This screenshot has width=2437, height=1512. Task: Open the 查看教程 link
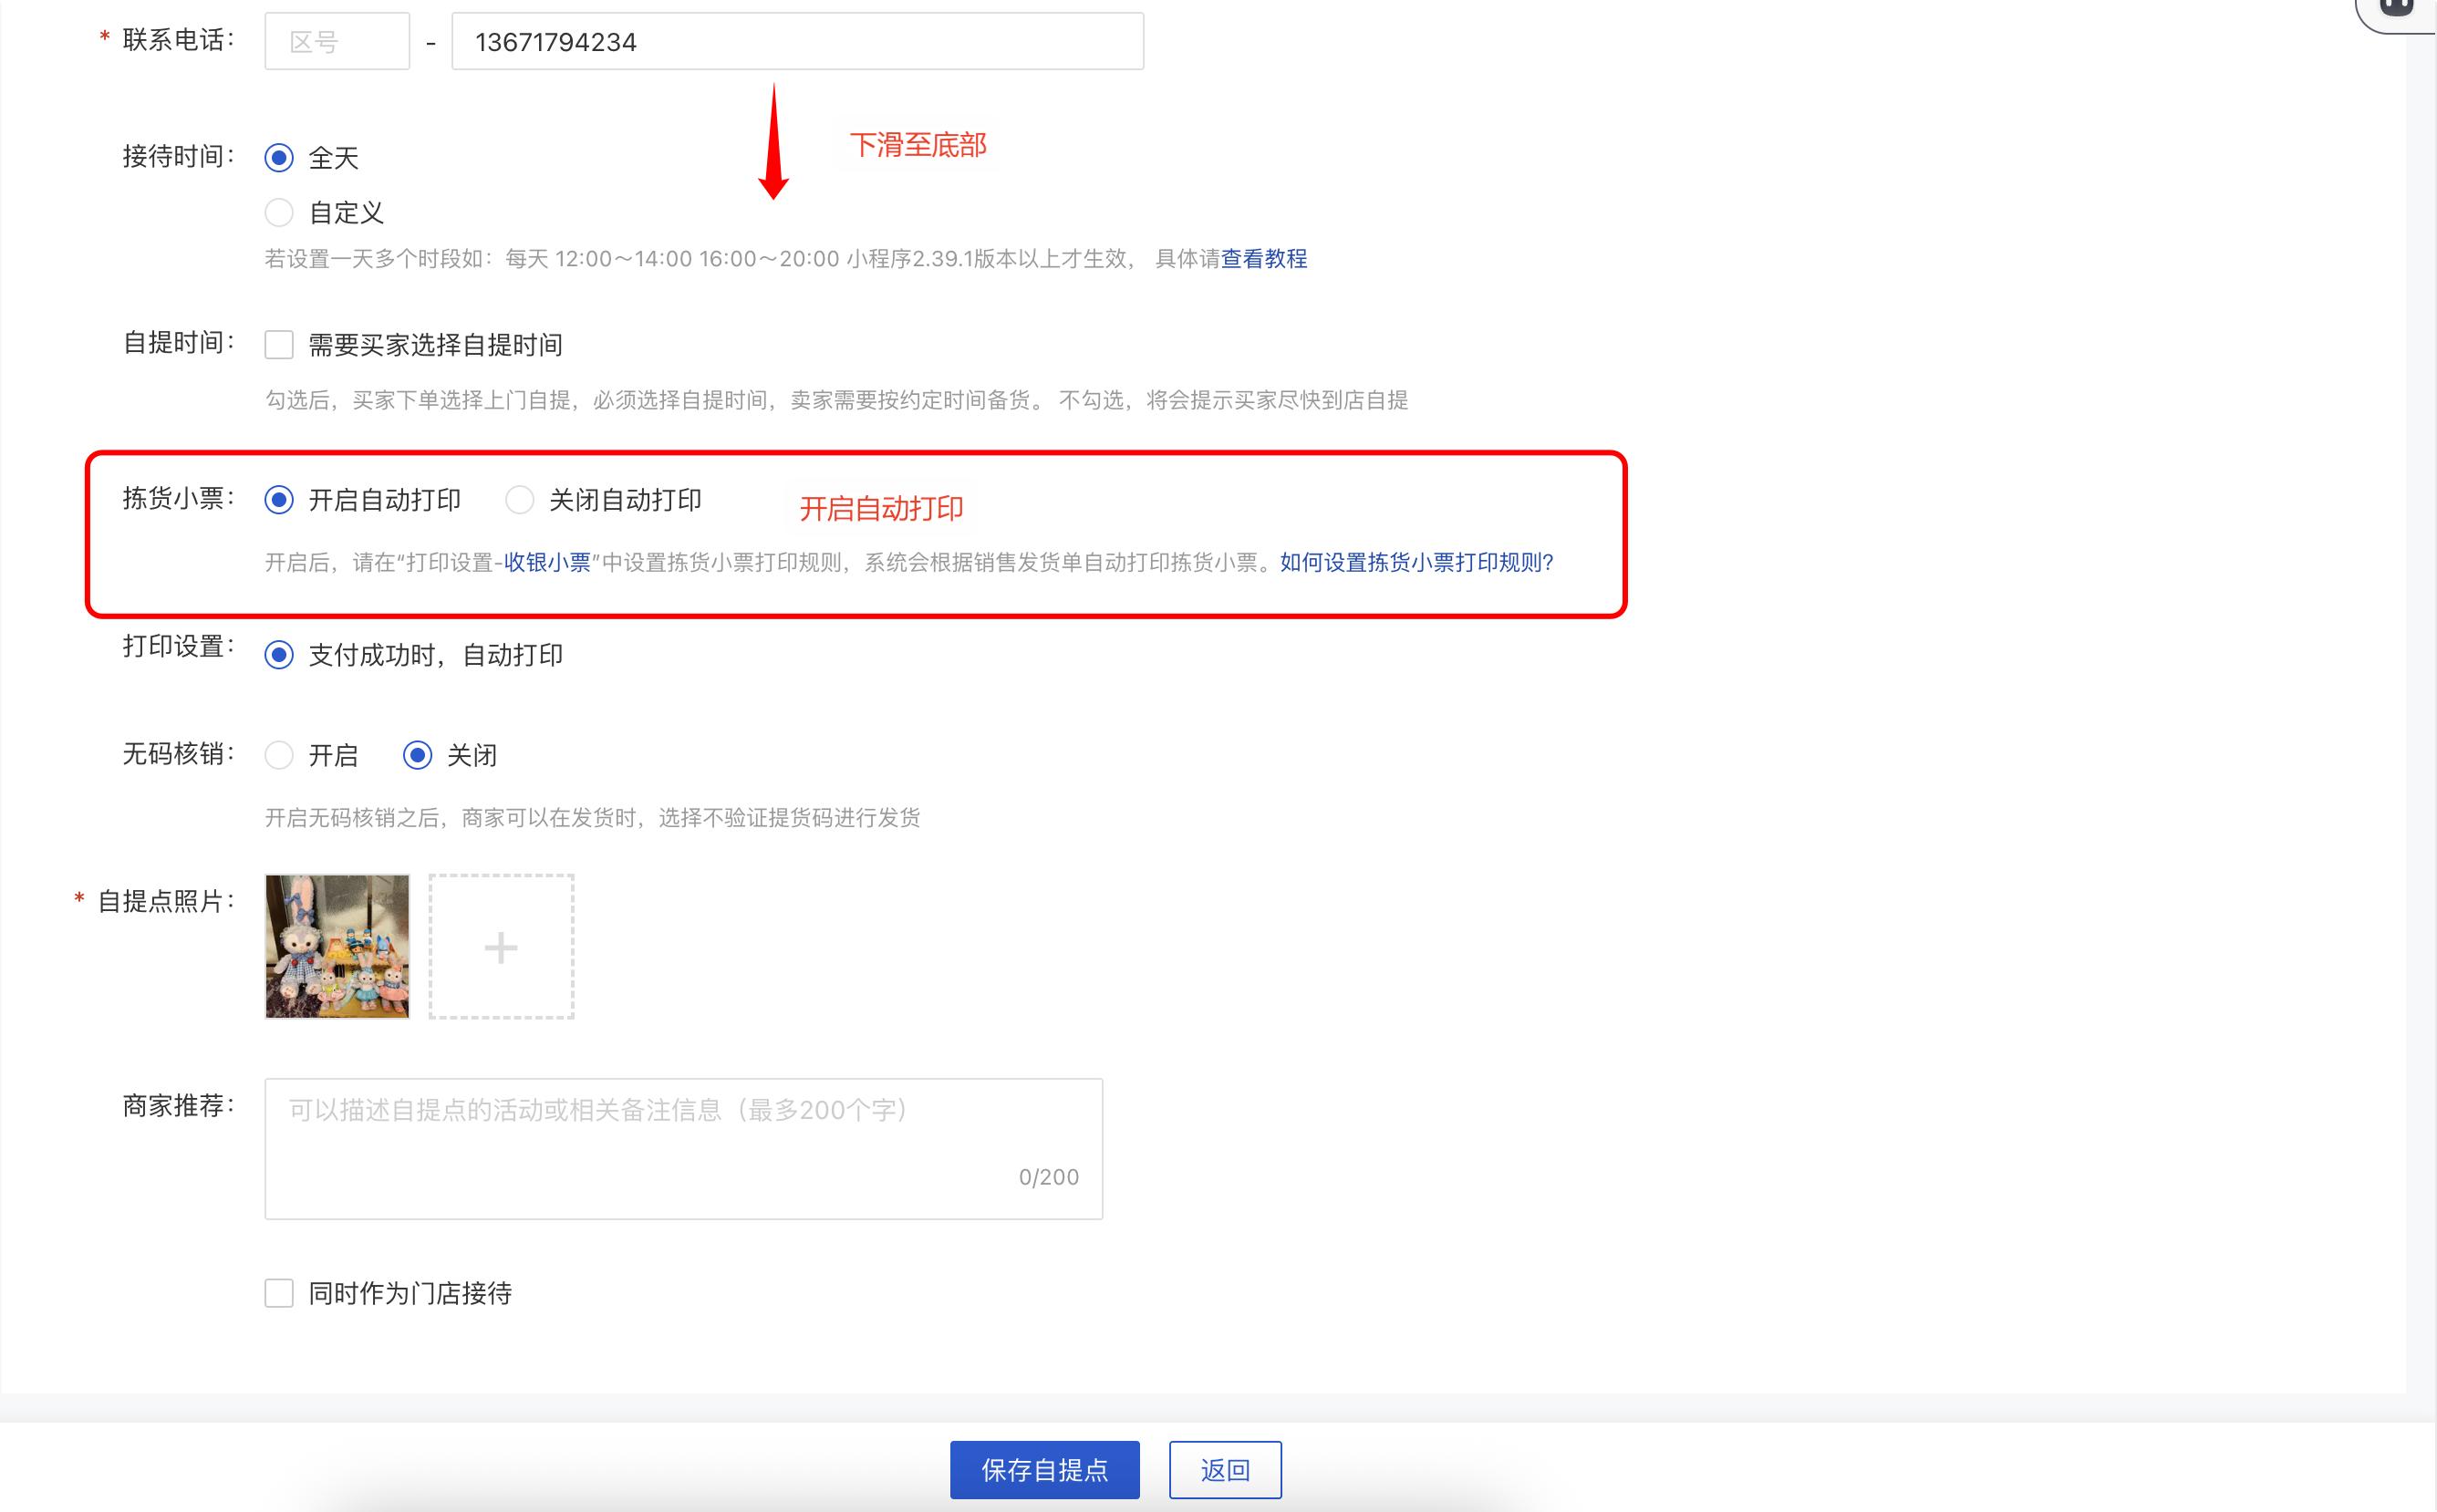point(1263,259)
